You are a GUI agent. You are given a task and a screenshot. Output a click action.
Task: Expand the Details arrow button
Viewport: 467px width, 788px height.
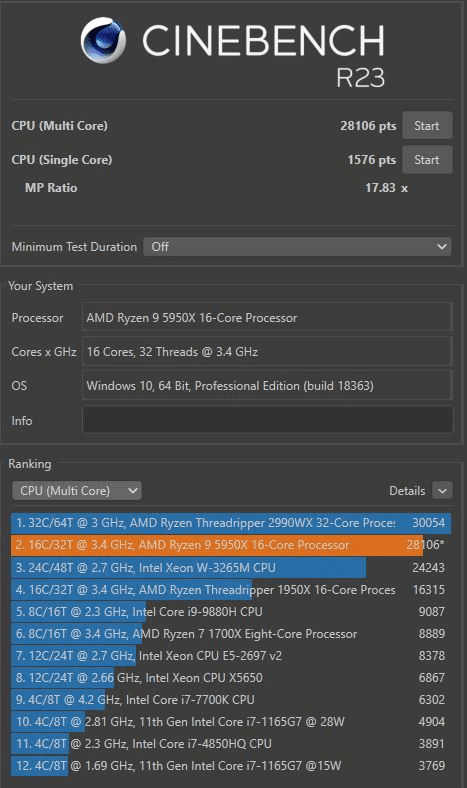[442, 490]
